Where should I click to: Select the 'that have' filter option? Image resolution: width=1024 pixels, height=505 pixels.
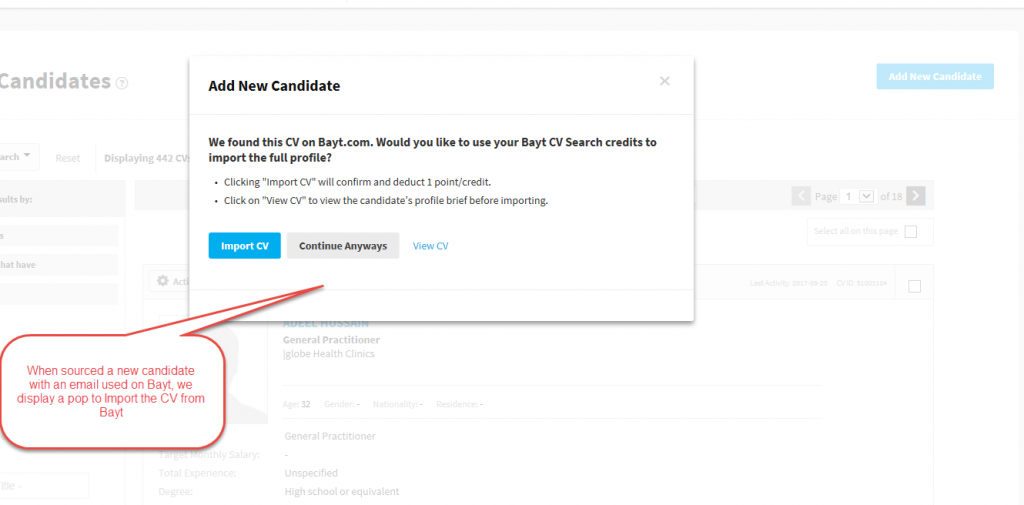[59, 265]
